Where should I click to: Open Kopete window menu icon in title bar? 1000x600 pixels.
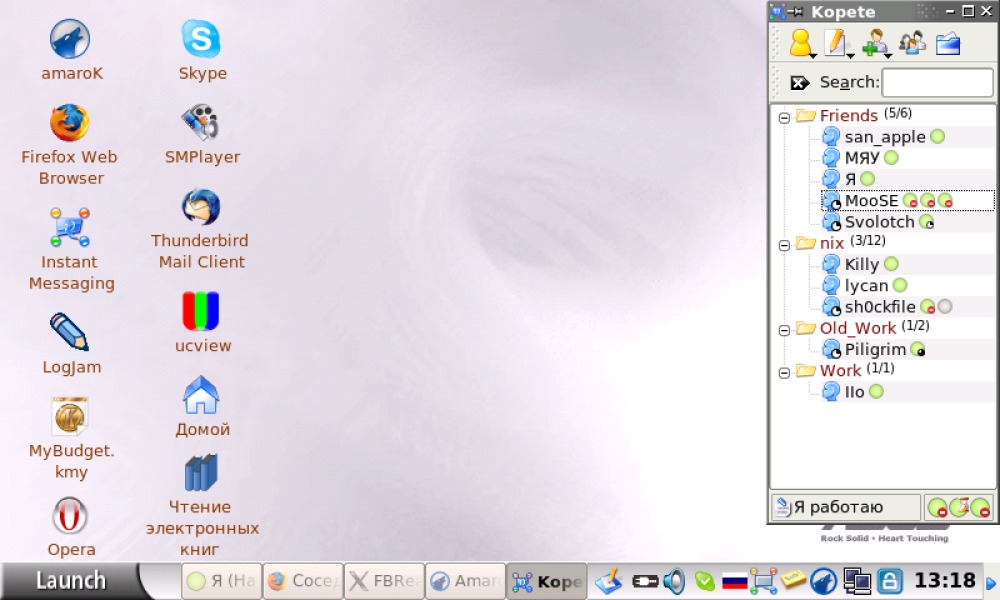pos(777,11)
